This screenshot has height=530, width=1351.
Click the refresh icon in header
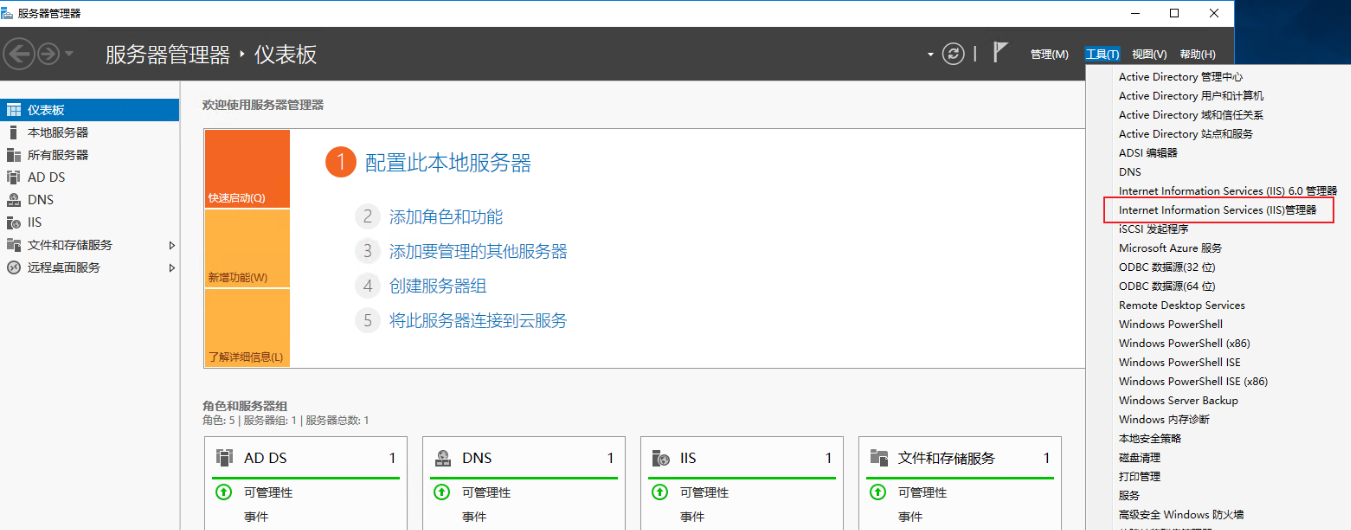(954, 54)
